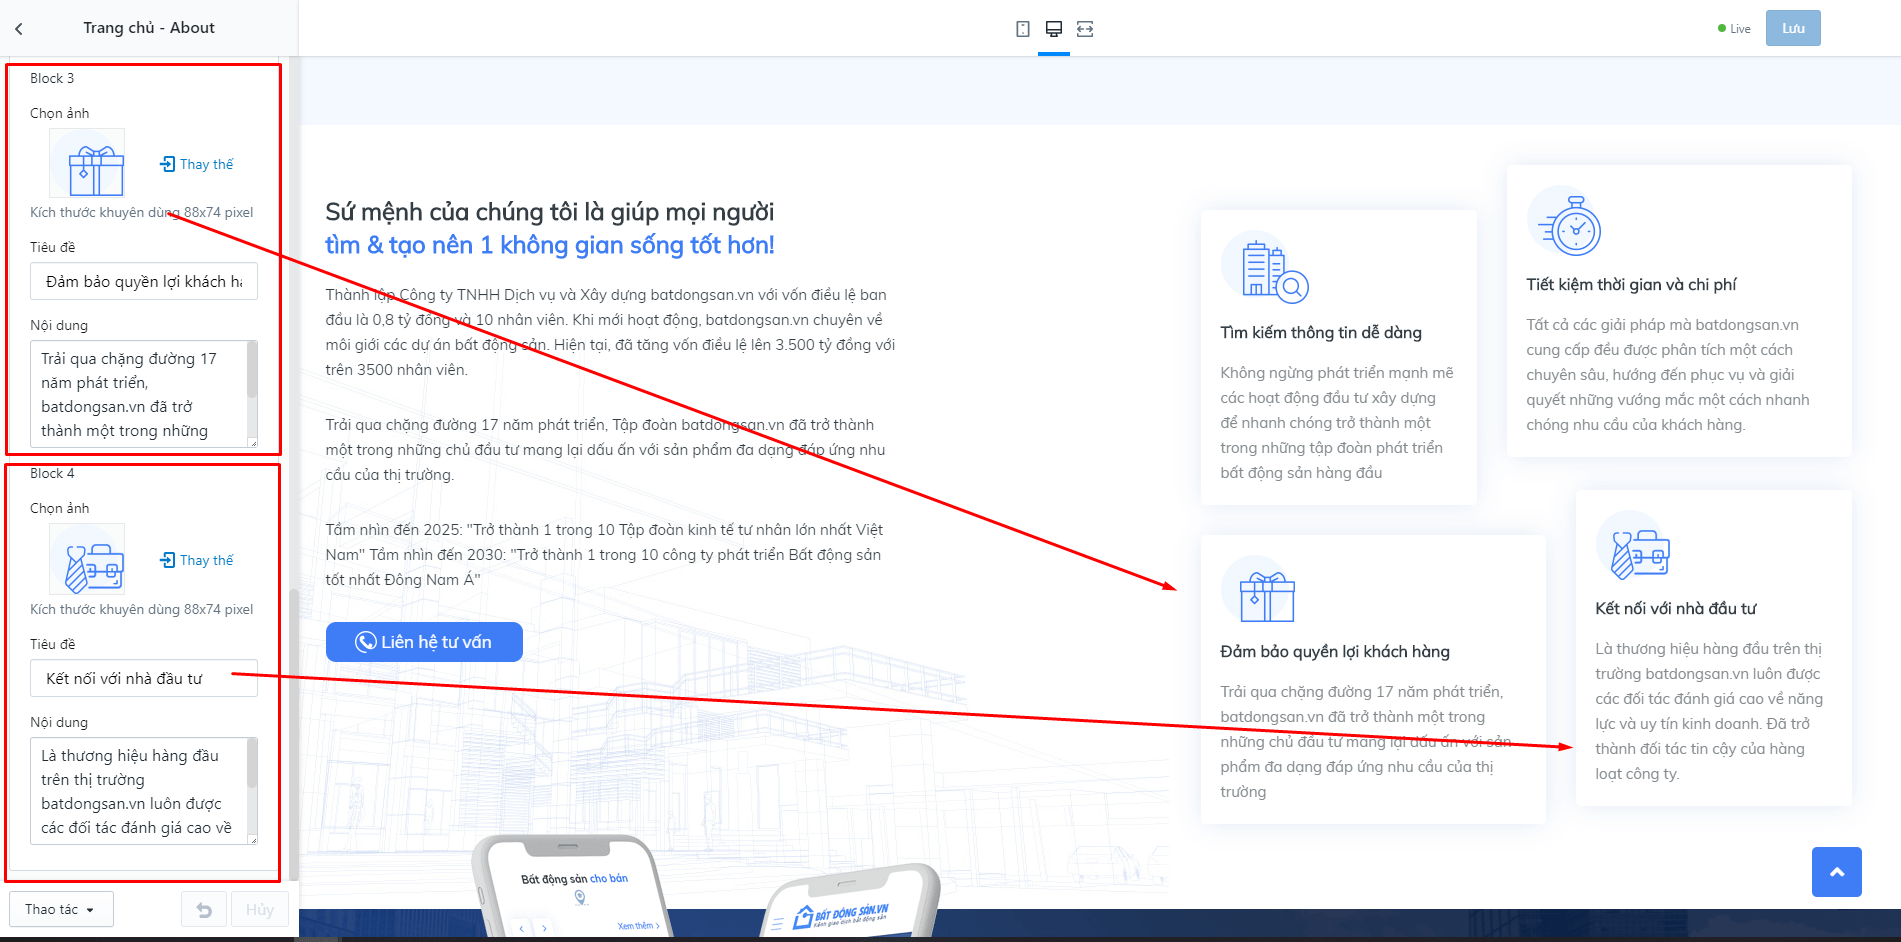Image resolution: width=1901 pixels, height=942 pixels.
Task: Click Thay thế link in Block 4
Action: pos(207,560)
